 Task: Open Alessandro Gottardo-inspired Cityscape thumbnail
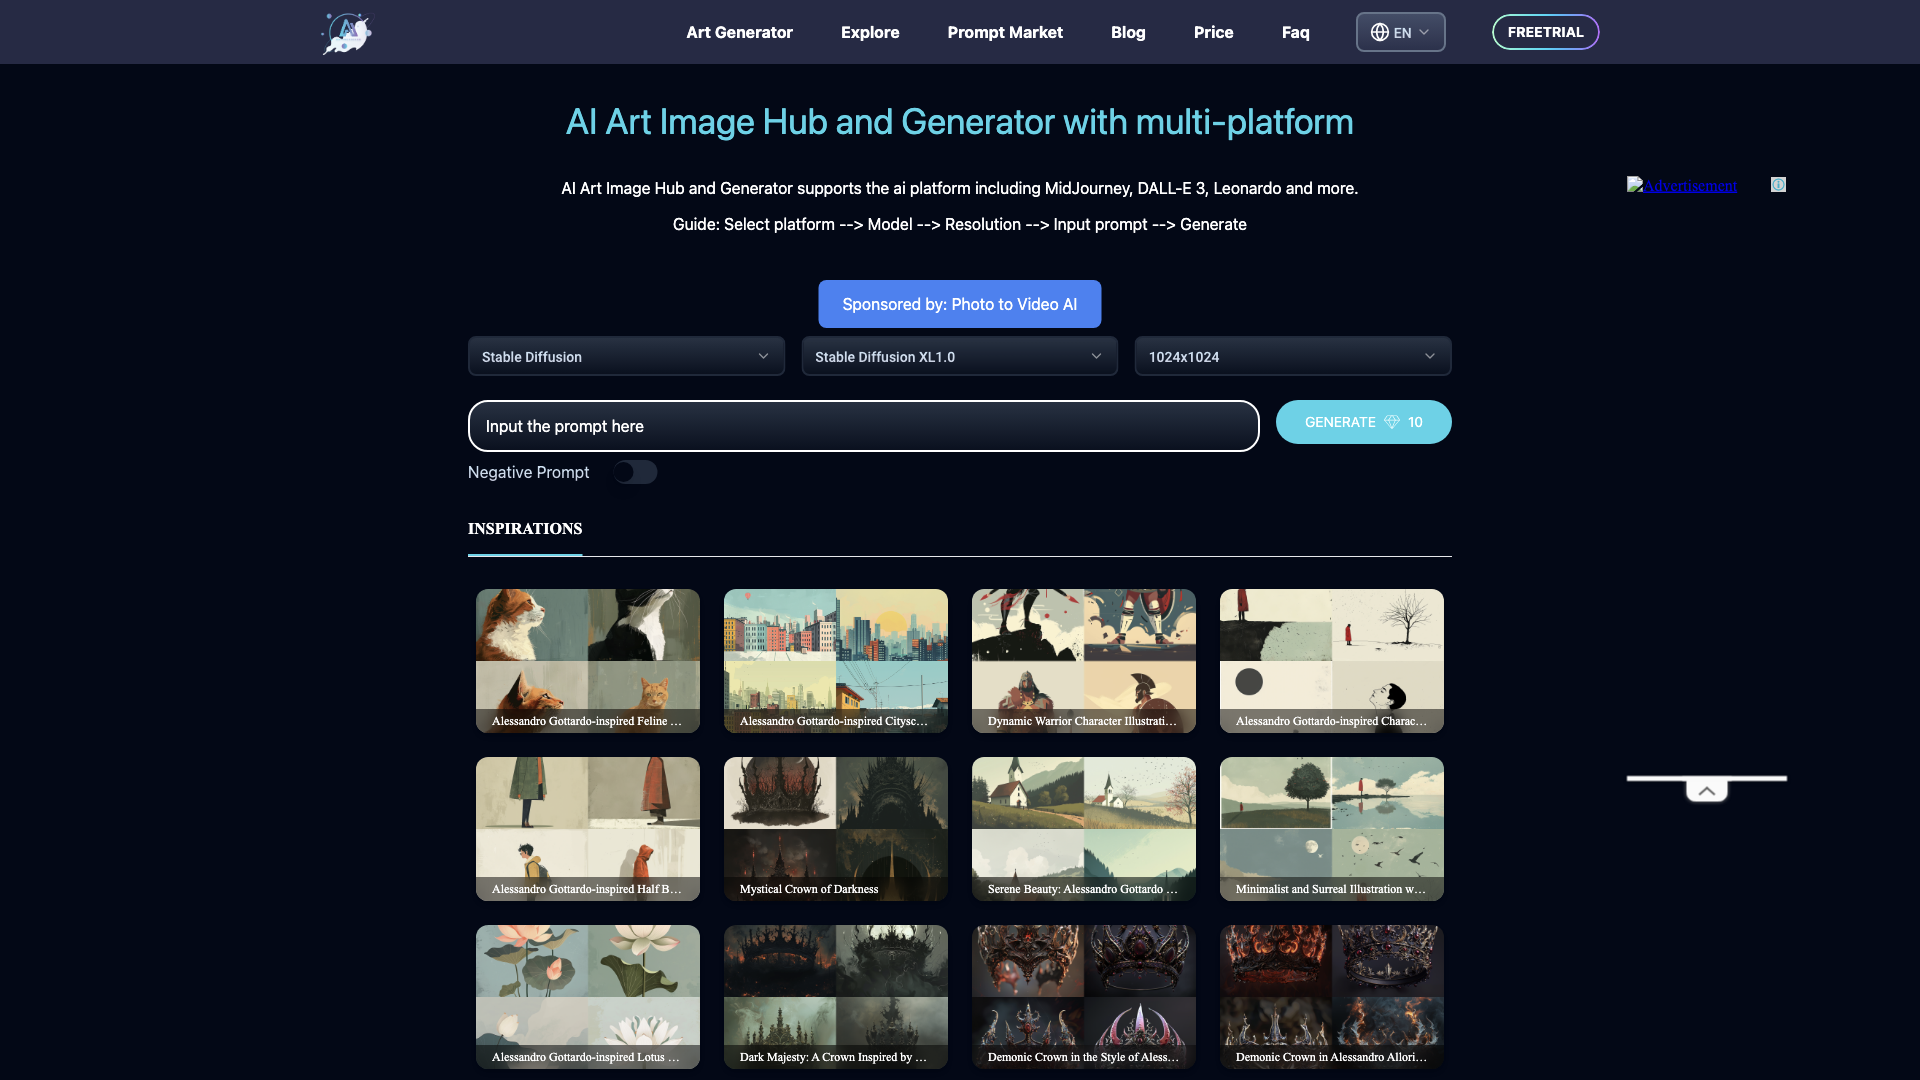[836, 661]
